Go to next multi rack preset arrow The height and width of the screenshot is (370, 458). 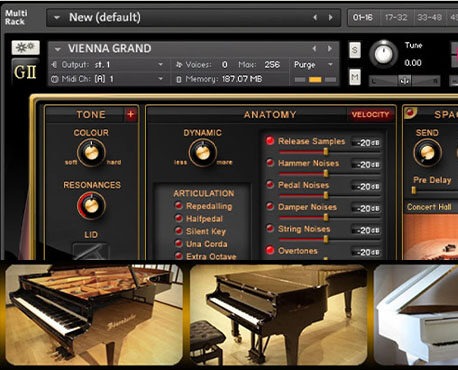pos(330,17)
